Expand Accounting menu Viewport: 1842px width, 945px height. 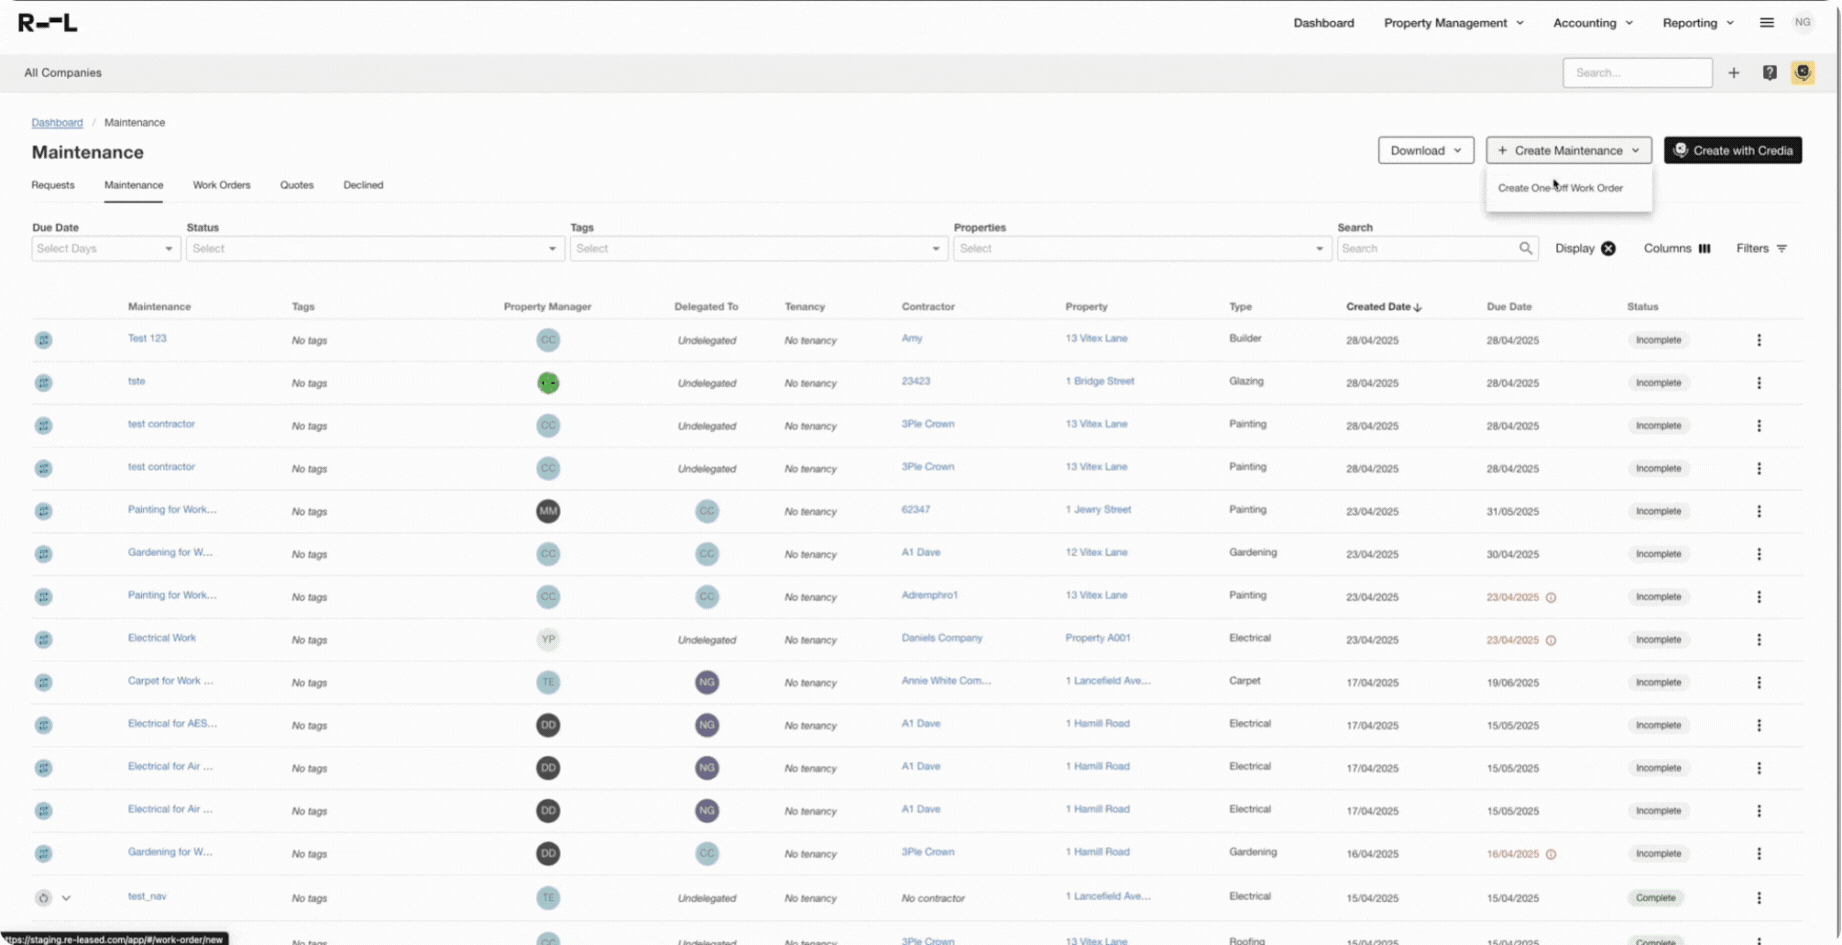(1593, 23)
